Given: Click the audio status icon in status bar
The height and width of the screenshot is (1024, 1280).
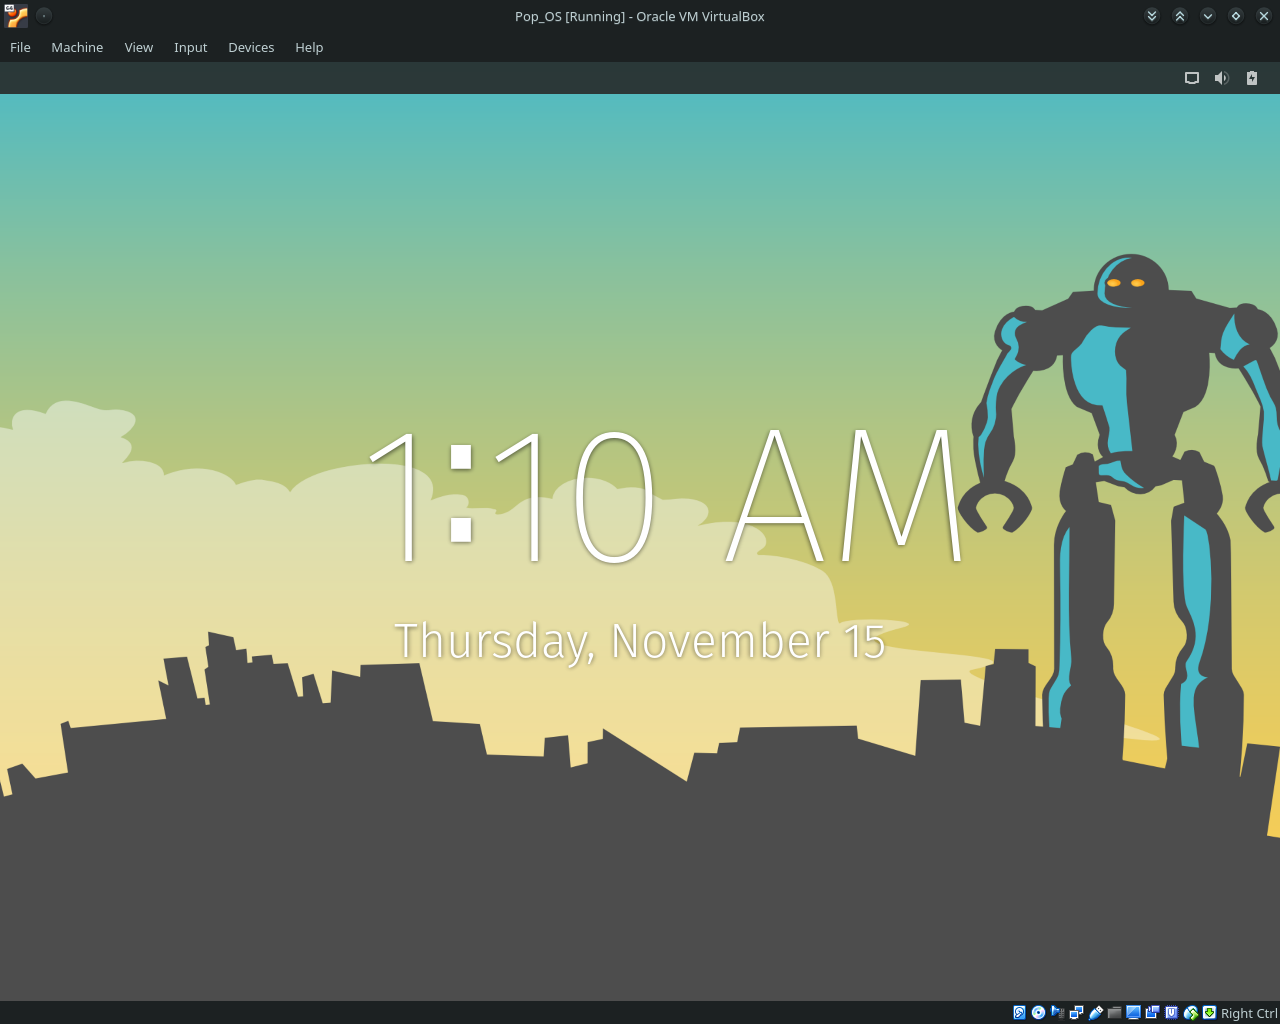Looking at the screenshot, I should [x=1058, y=1012].
